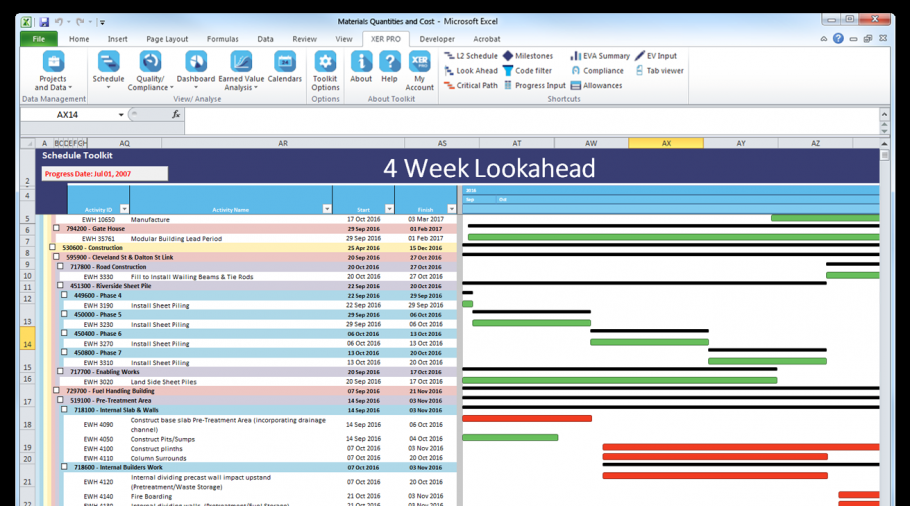Select column AS header
Screen dimensions: 910x506
[x=442, y=143]
